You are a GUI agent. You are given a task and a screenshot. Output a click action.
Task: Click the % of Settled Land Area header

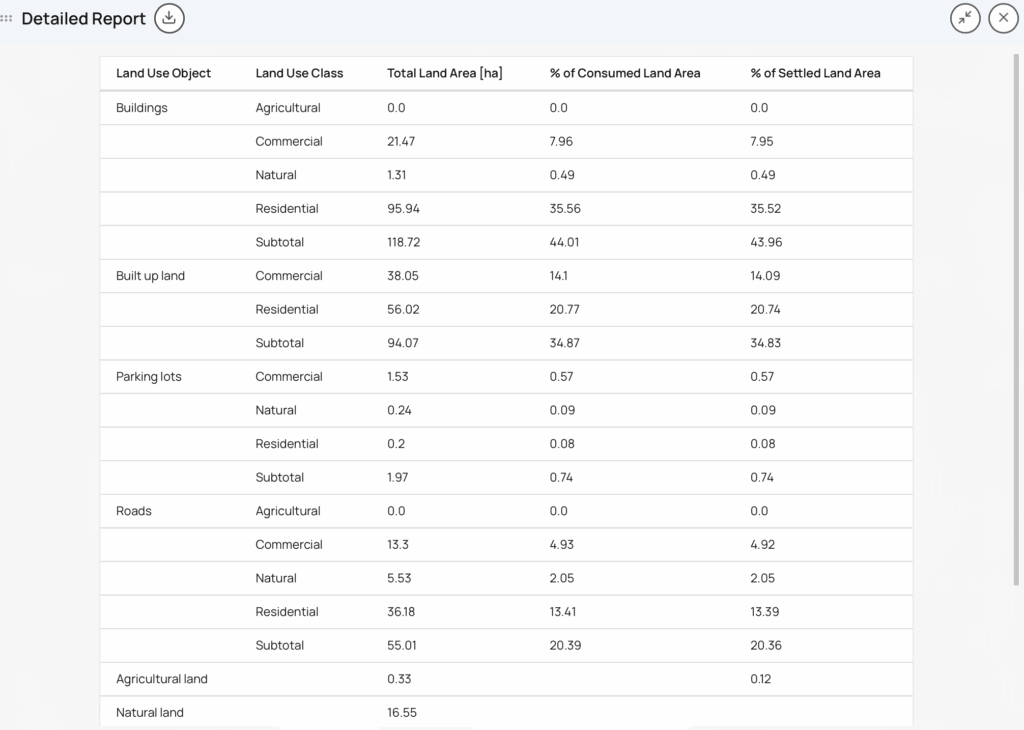pos(815,73)
